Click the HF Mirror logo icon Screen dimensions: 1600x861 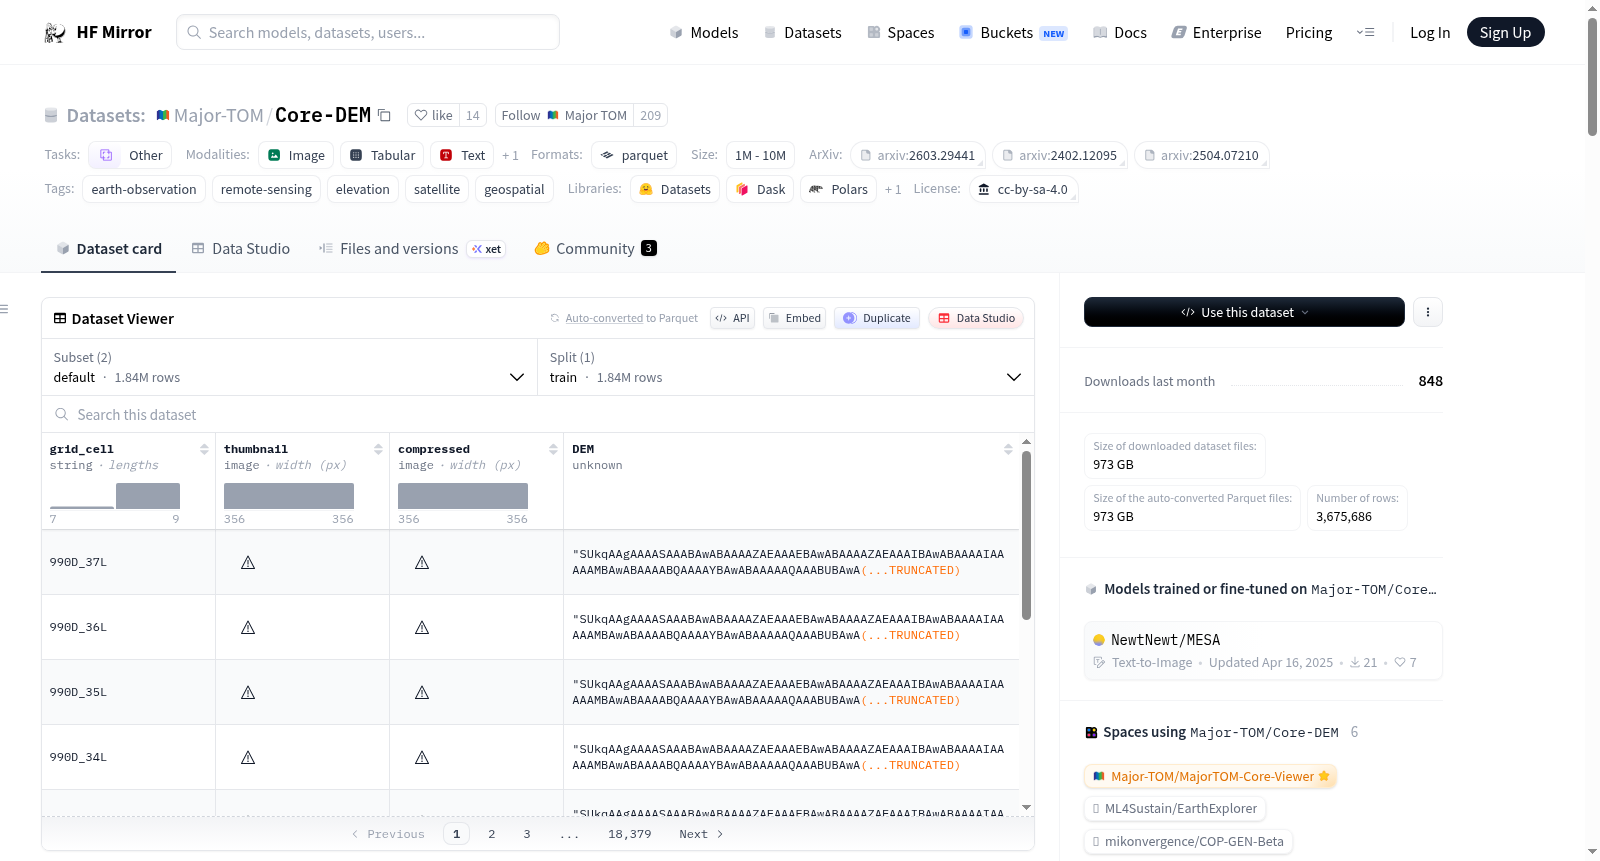[x=55, y=33]
